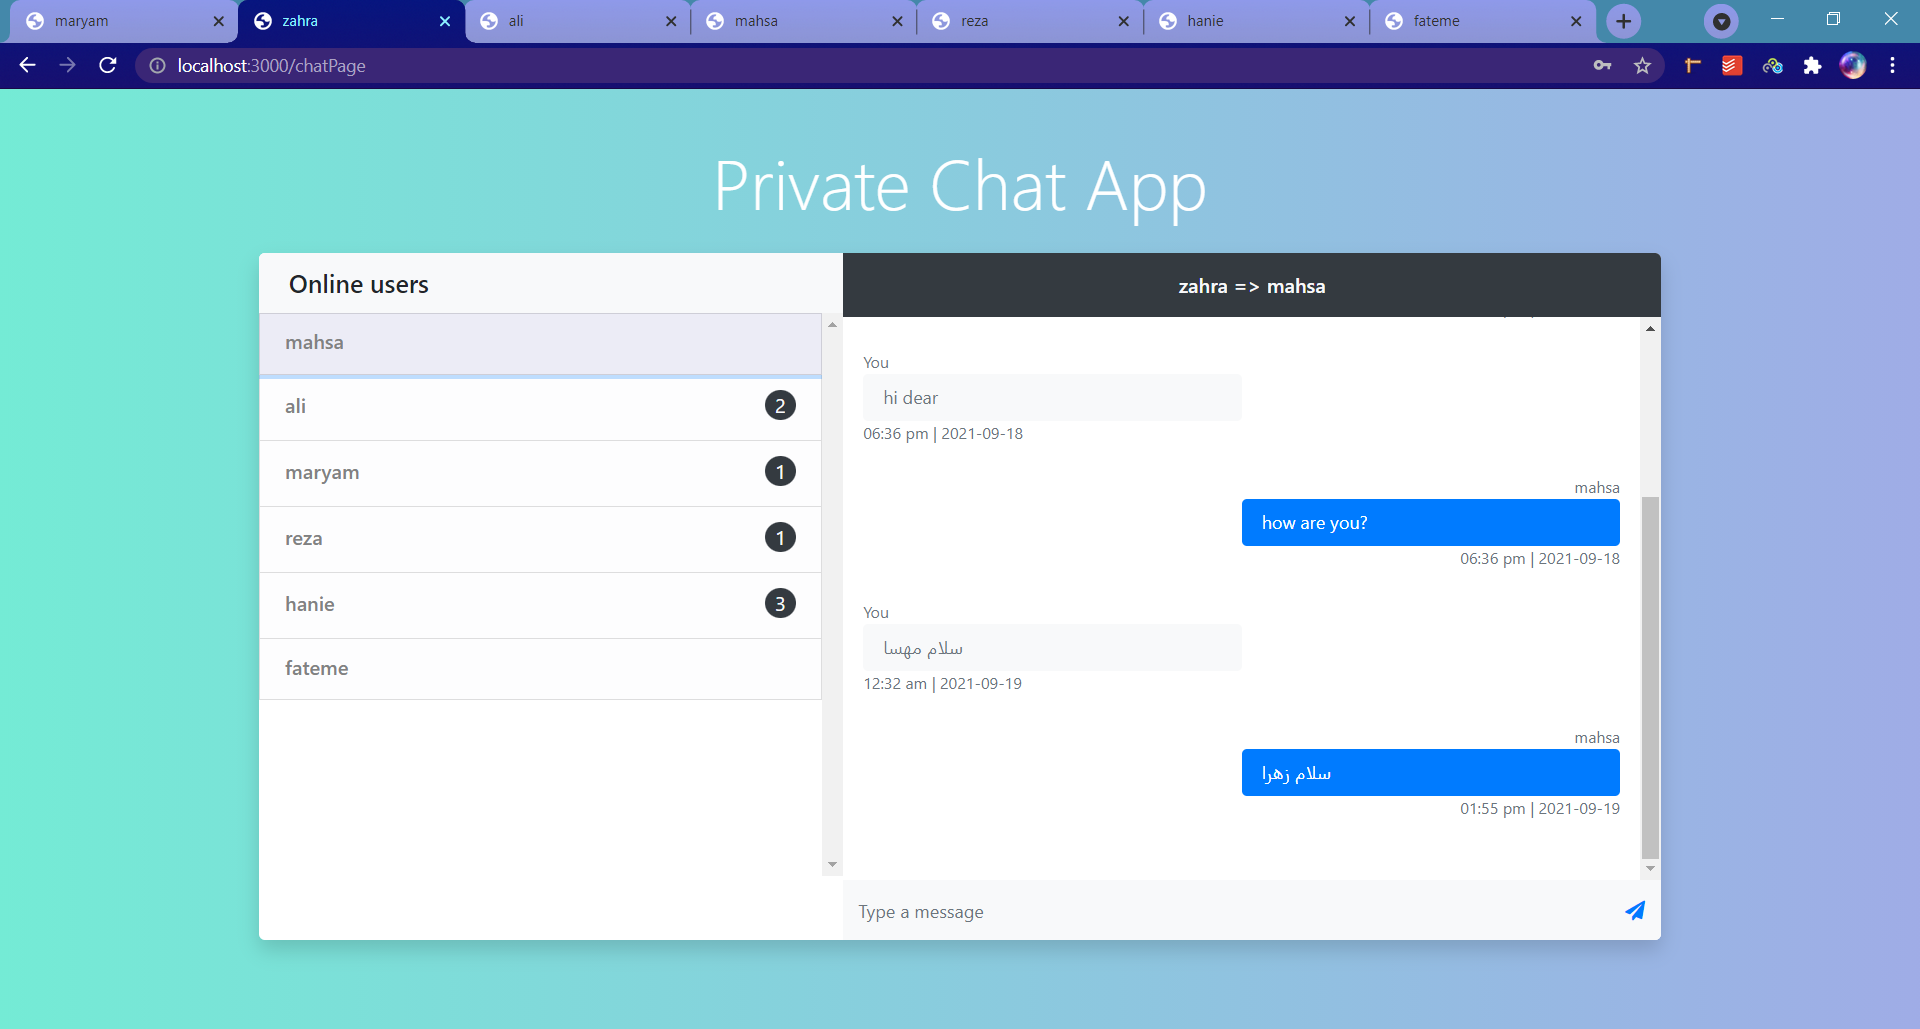1920x1029 pixels.
Task: Click the unread badge 3 next to hanie
Action: point(780,603)
